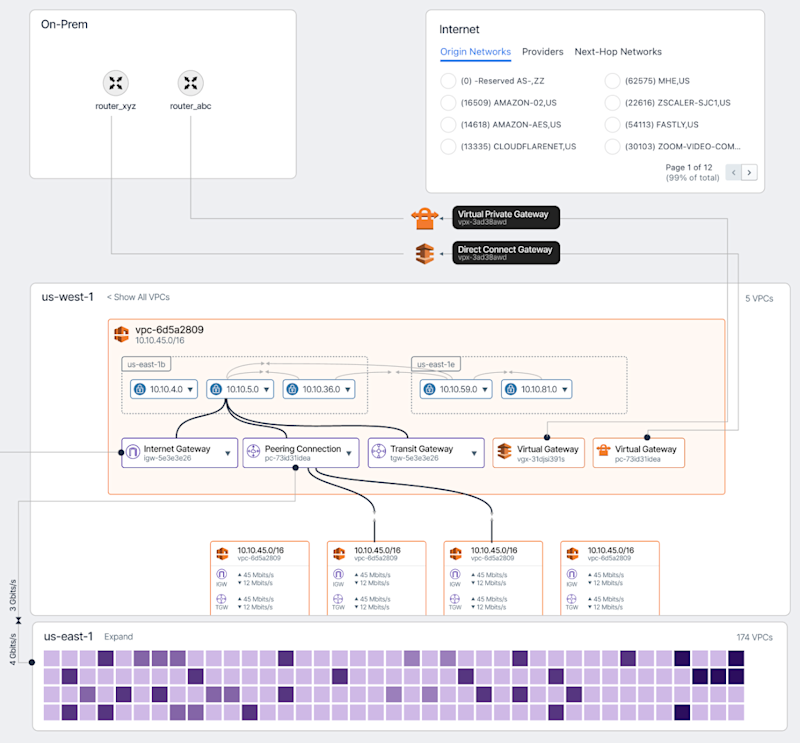Click the VPC icon in first 10.10.45.0/16 card
This screenshot has width=800, height=743.
[222, 554]
